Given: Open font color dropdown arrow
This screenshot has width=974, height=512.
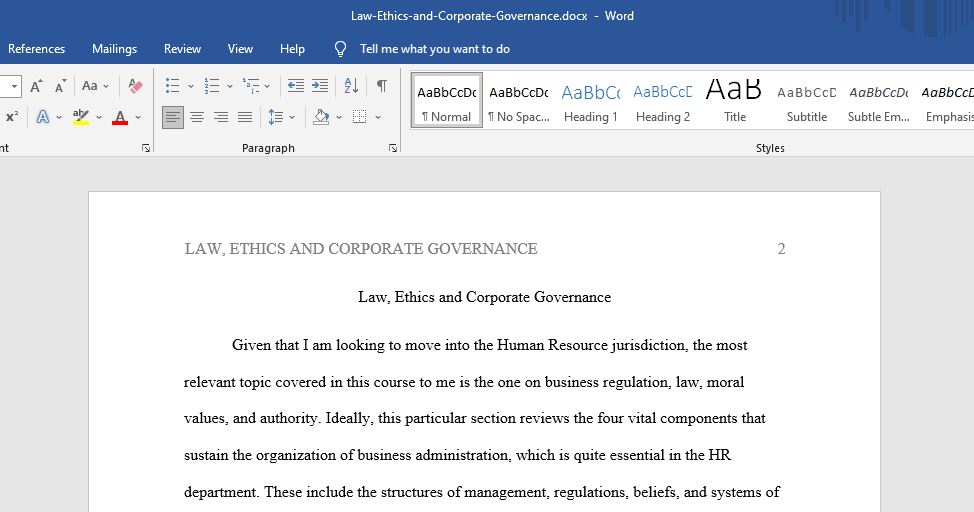Looking at the screenshot, I should click(138, 117).
